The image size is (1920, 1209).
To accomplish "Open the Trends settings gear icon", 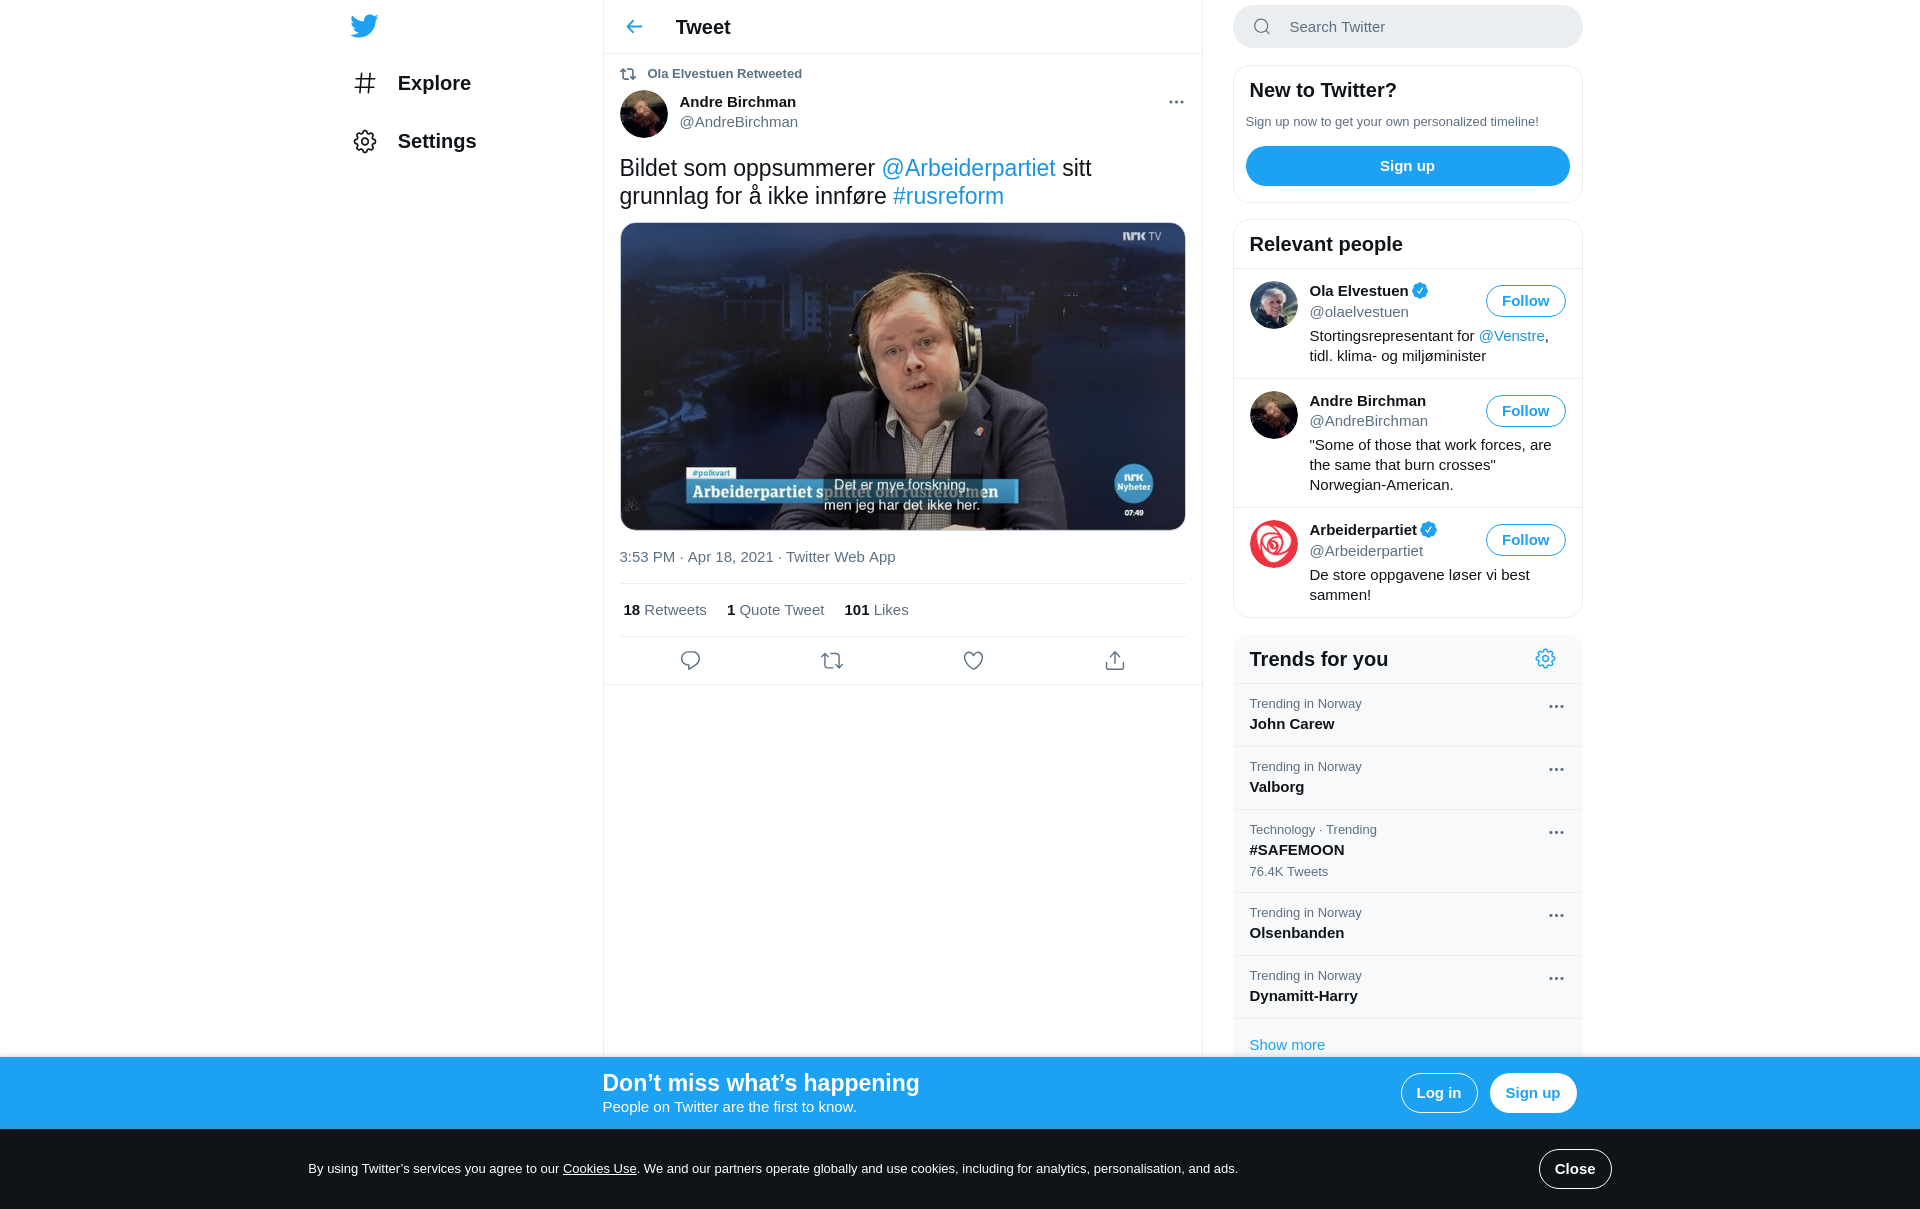I will pyautogui.click(x=1545, y=659).
